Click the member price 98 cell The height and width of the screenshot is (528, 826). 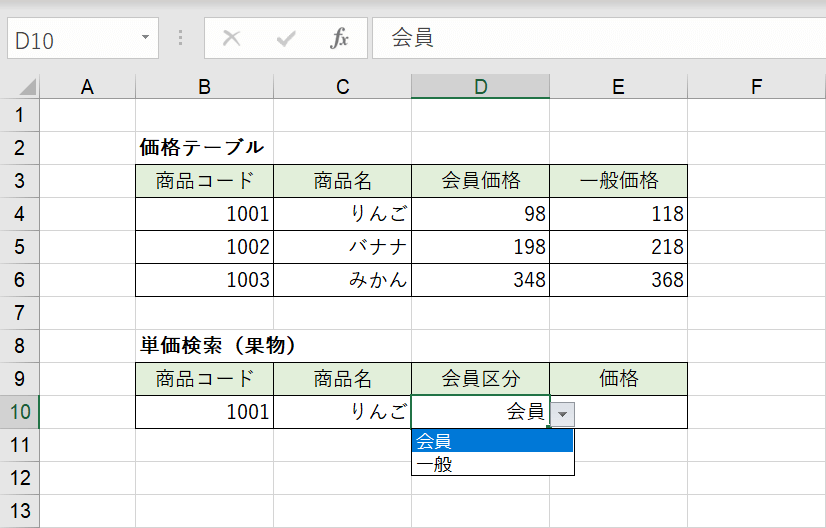point(480,214)
